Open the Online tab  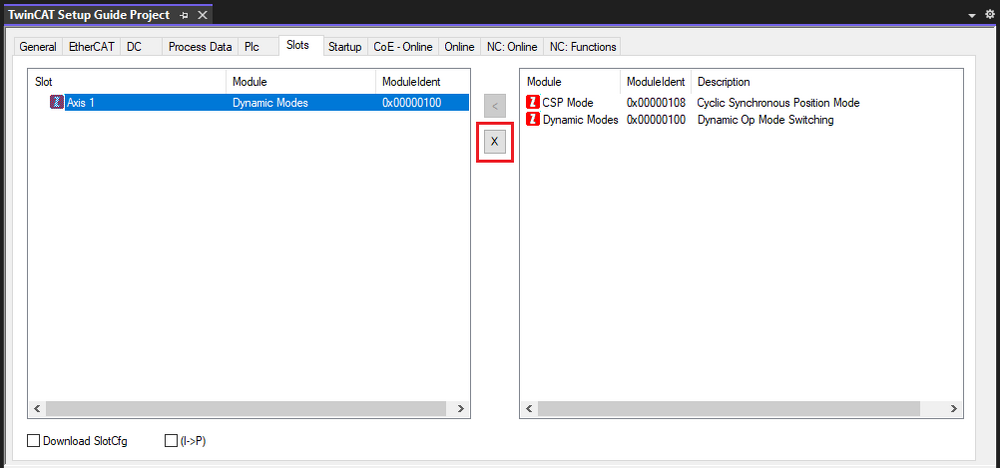coord(459,47)
